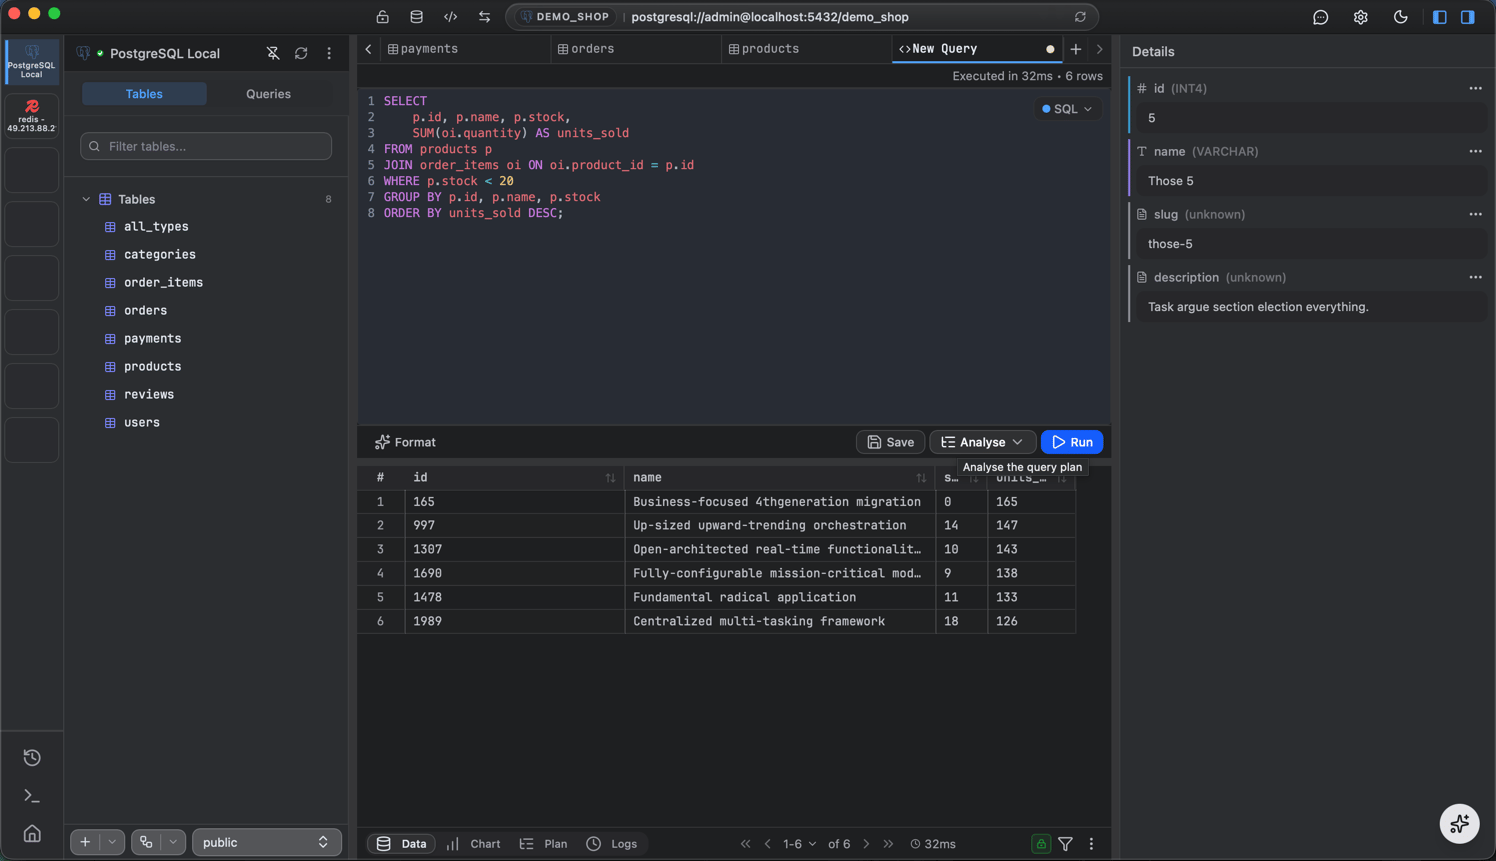
Task: Select the redis connection icon
Action: click(x=32, y=116)
